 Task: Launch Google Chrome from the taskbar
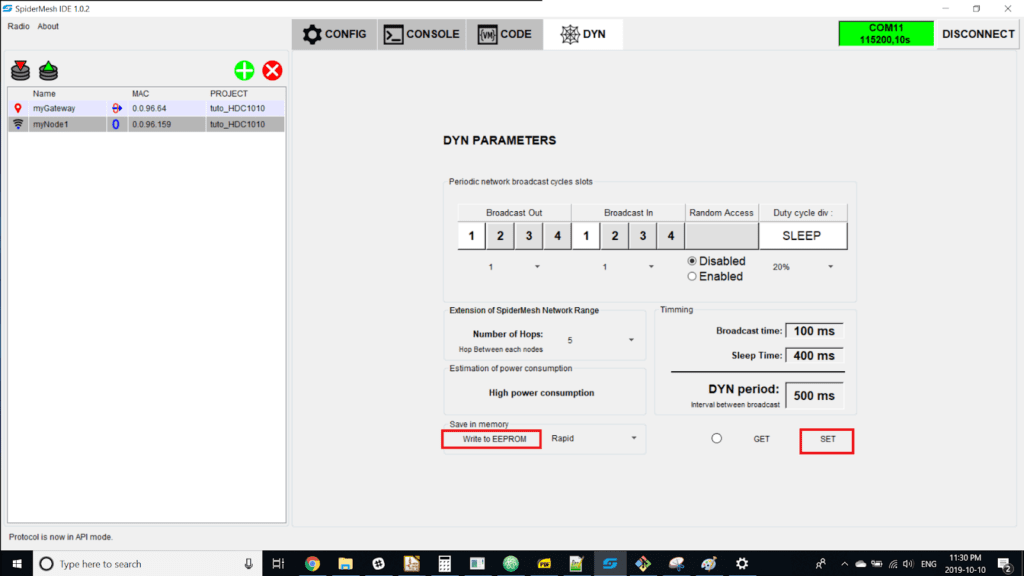312,564
